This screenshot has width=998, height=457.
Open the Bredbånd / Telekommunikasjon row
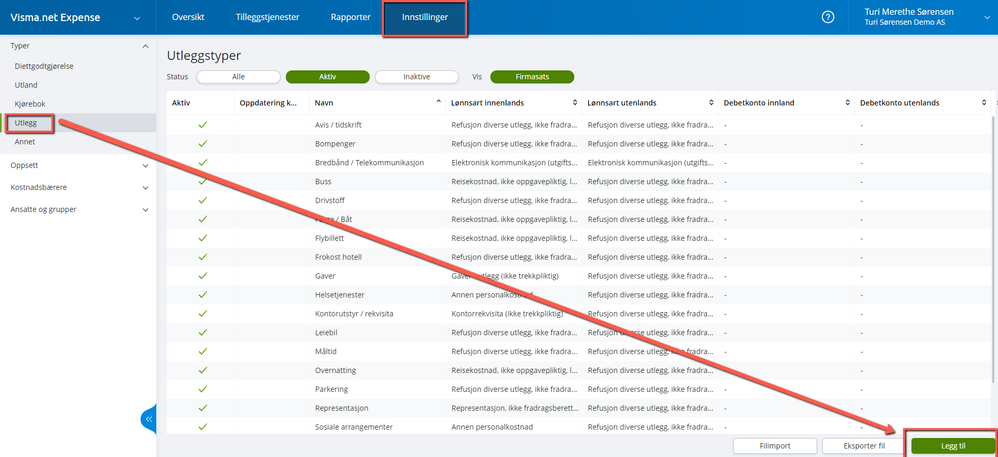pyautogui.click(x=578, y=162)
